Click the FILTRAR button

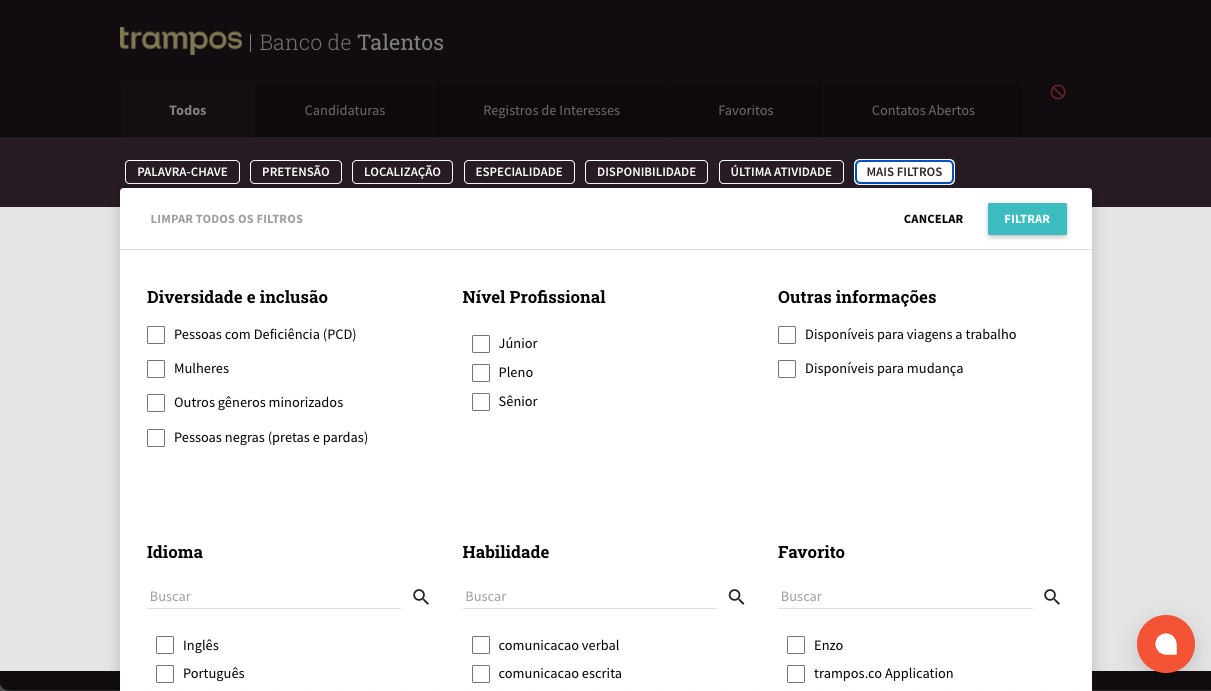1027,219
